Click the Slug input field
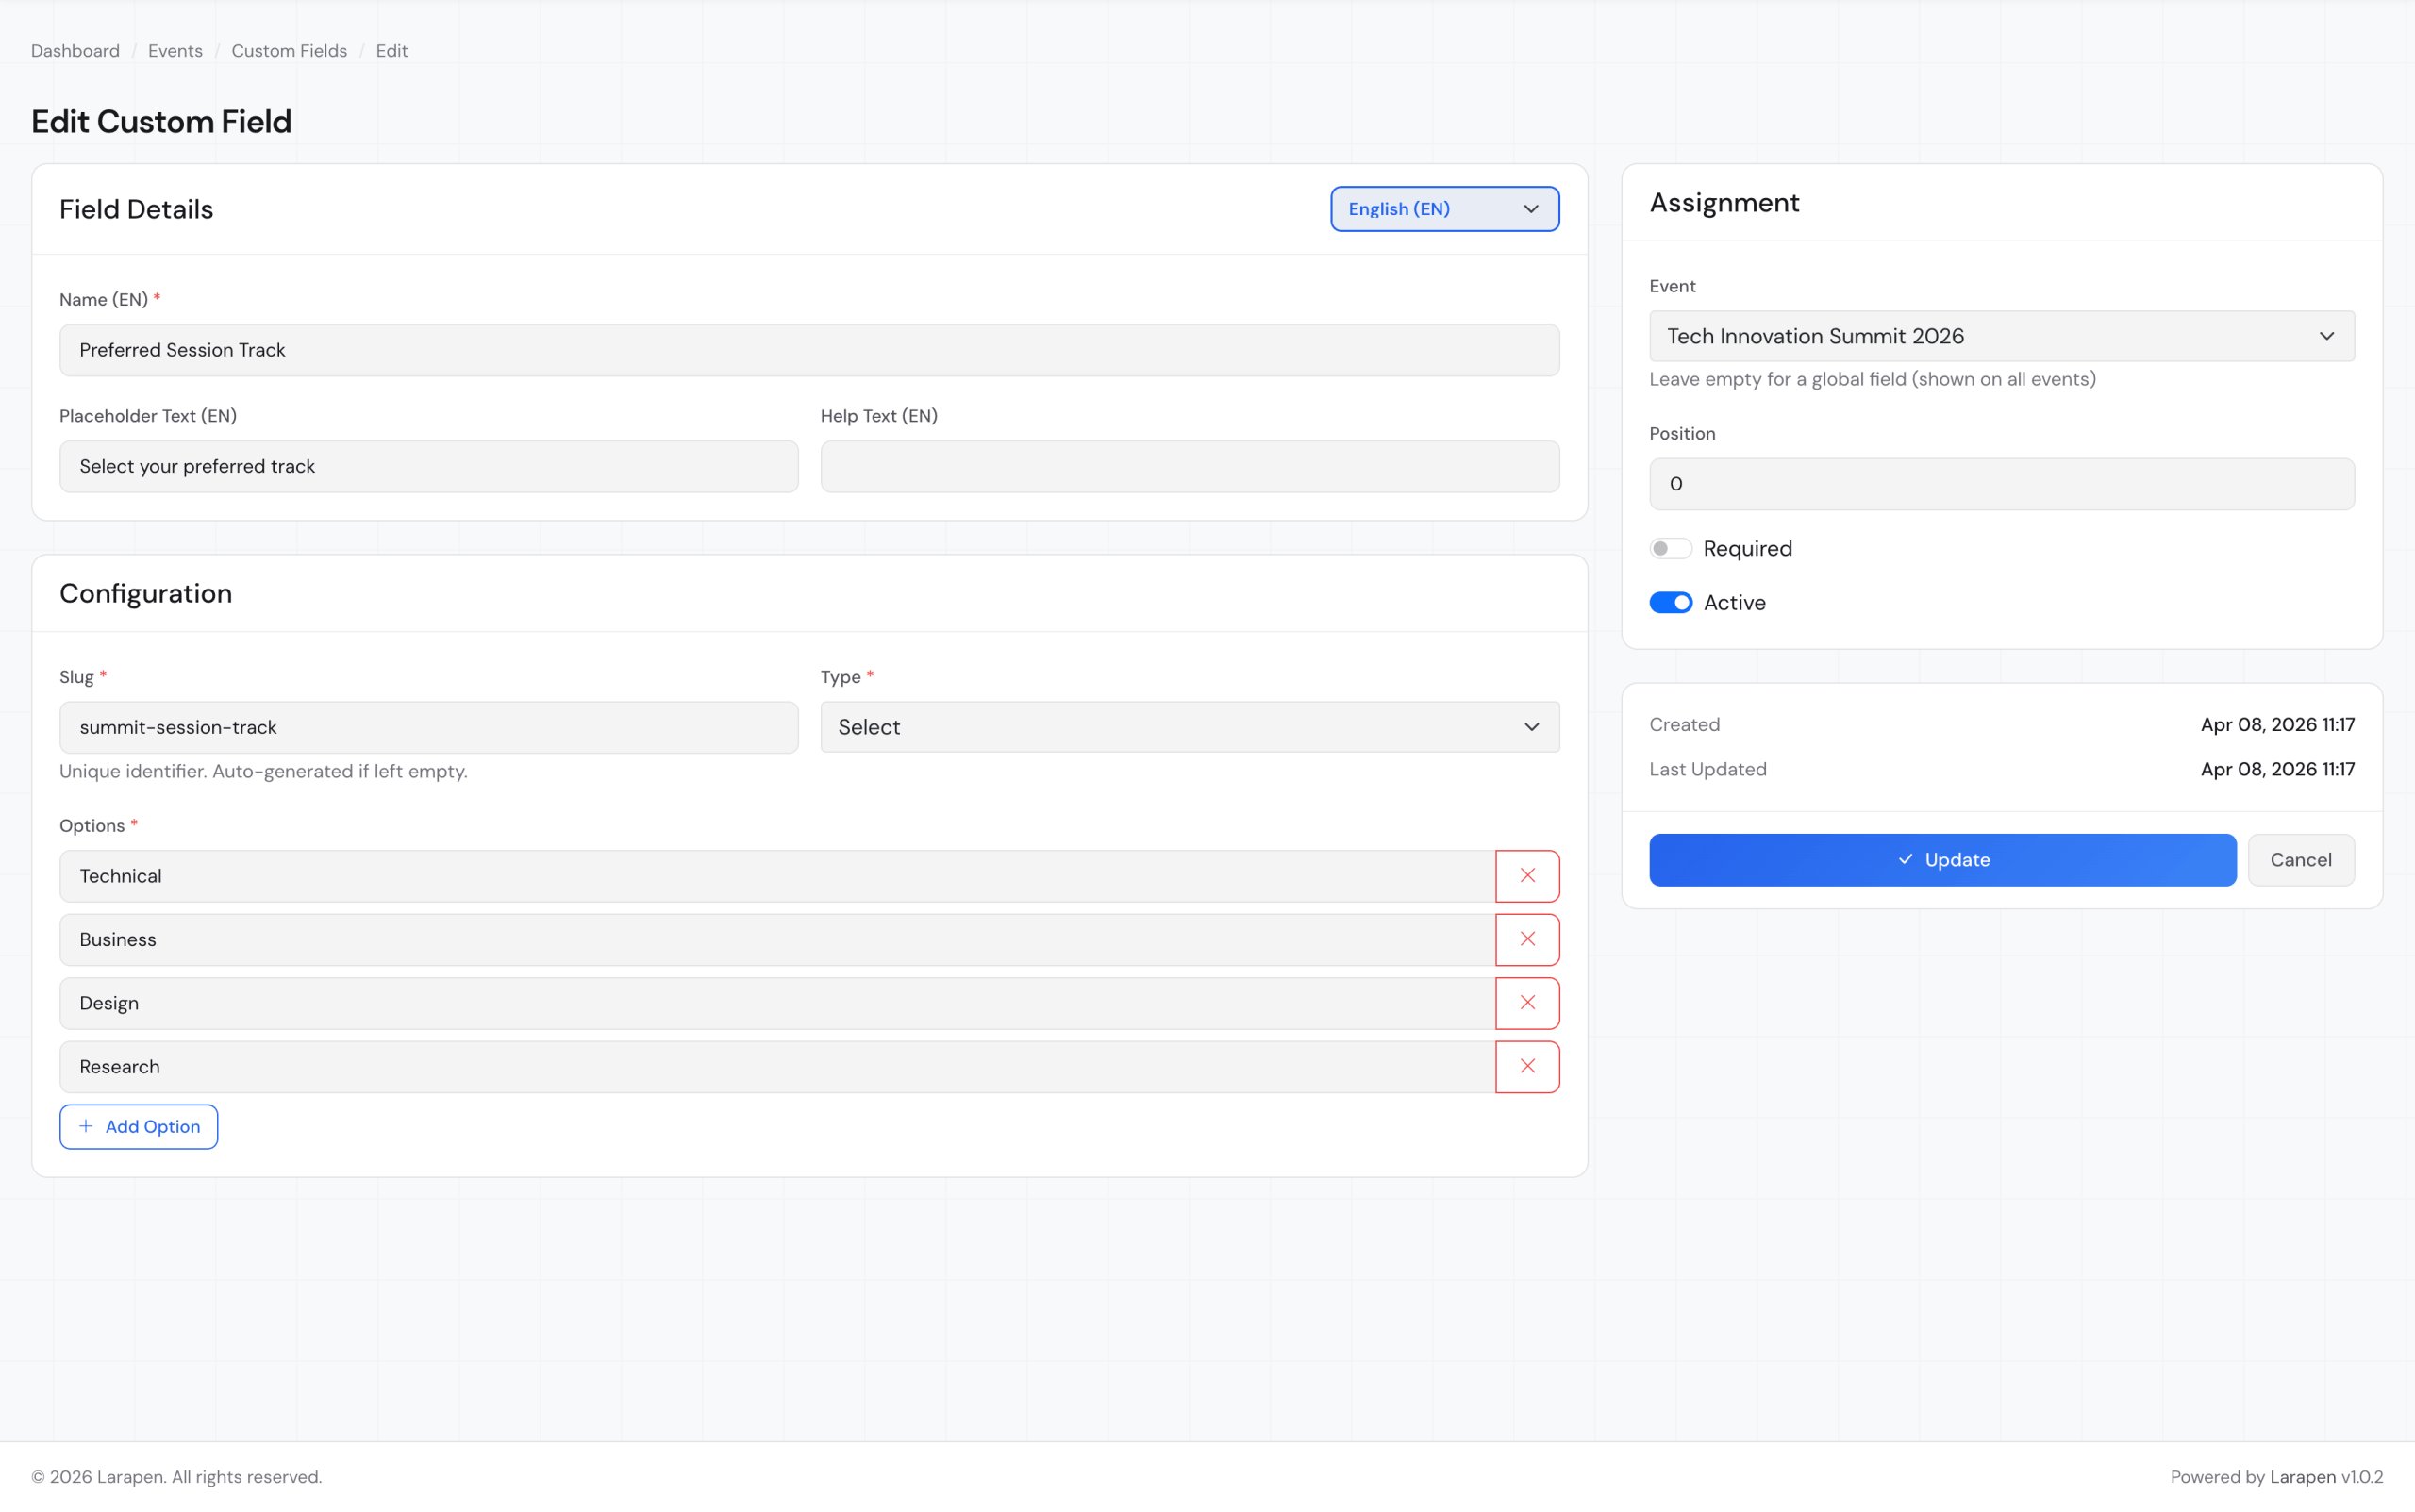The width and height of the screenshot is (2415, 1512). [x=428, y=727]
